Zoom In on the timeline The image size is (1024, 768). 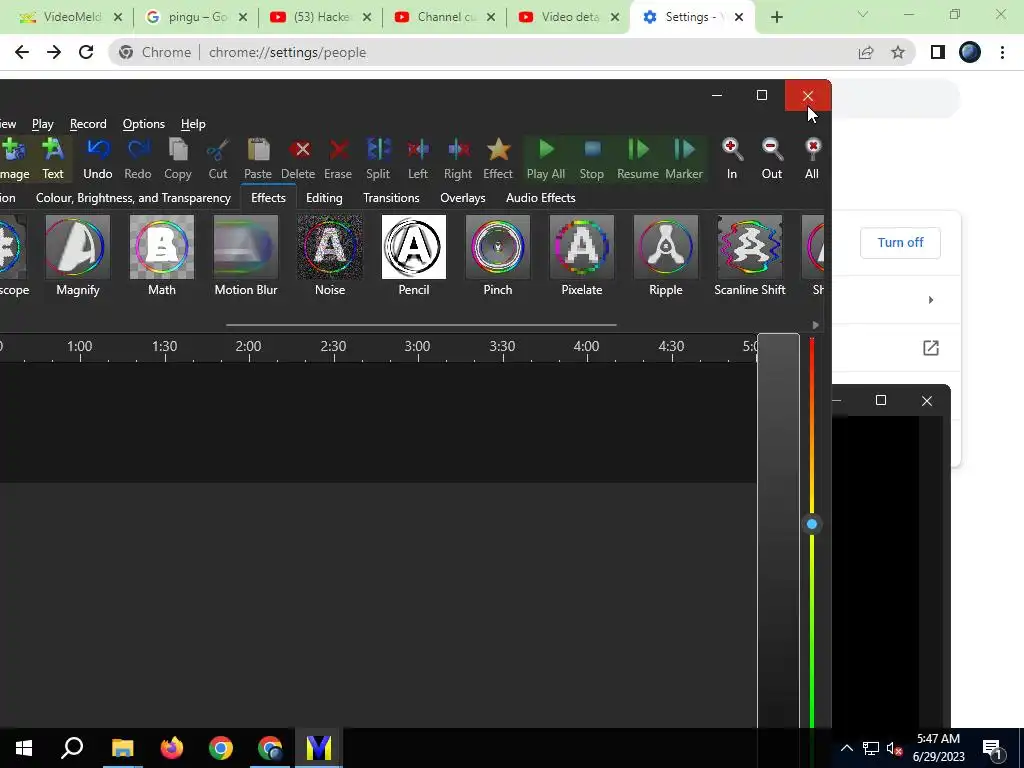pyautogui.click(x=732, y=159)
